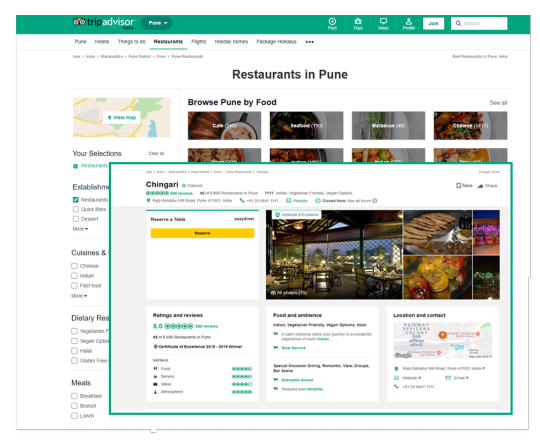This screenshot has height=446, width=540.
Task: Click the Join button
Action: pyautogui.click(x=434, y=23)
